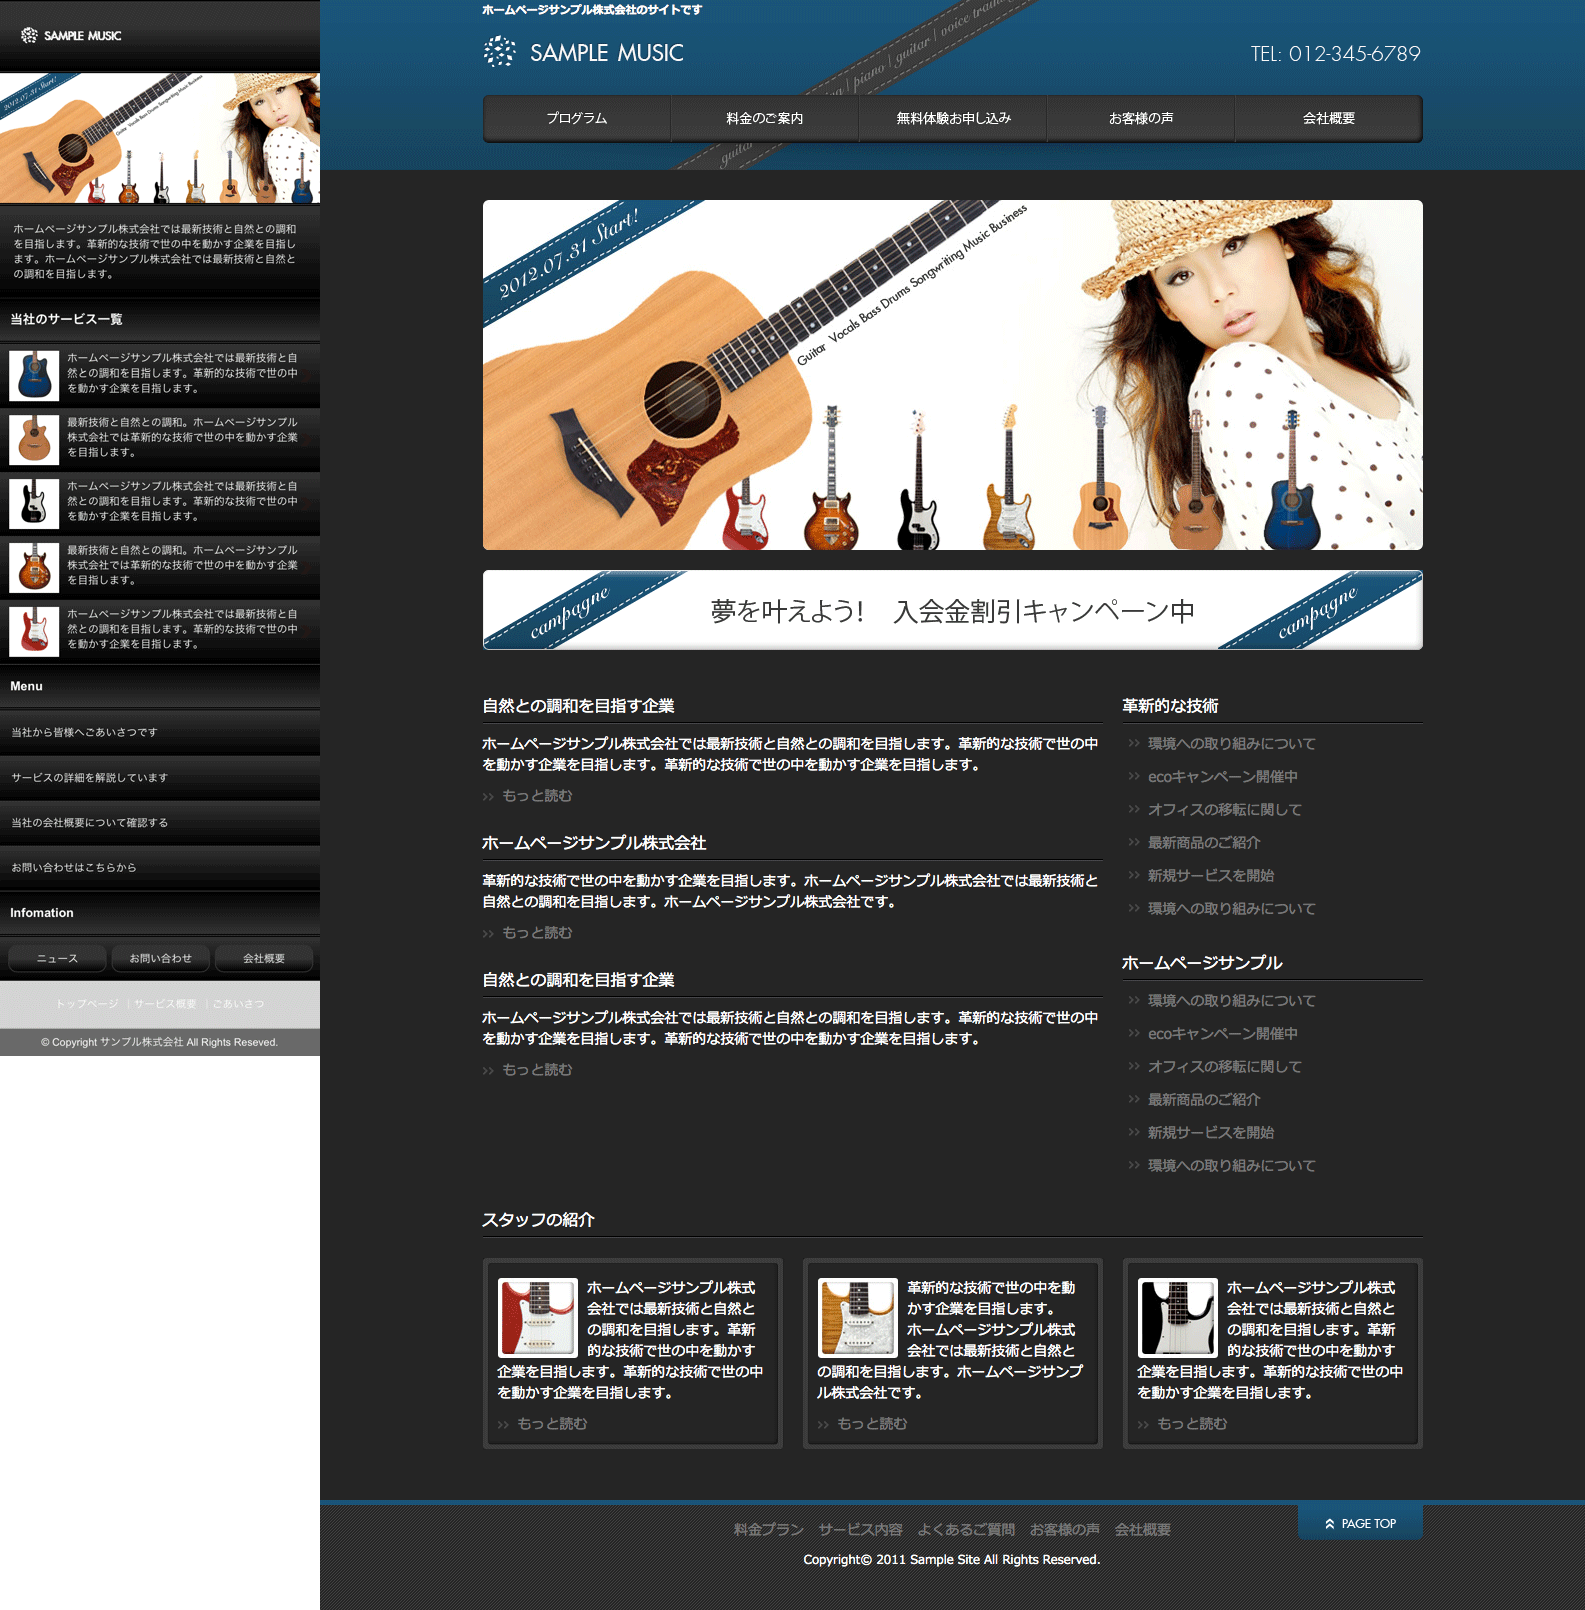
Task: Click よくあるご質問 in the footer
Action: [966, 1529]
